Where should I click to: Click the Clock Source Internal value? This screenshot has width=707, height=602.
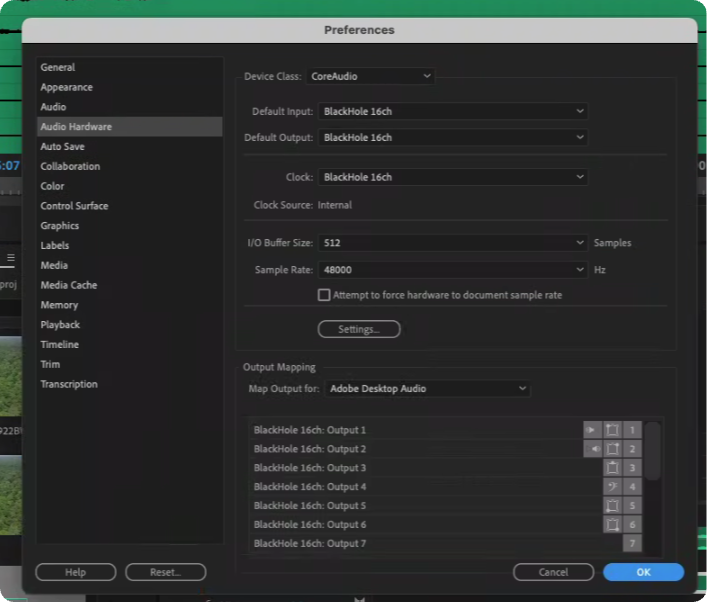[x=335, y=205]
